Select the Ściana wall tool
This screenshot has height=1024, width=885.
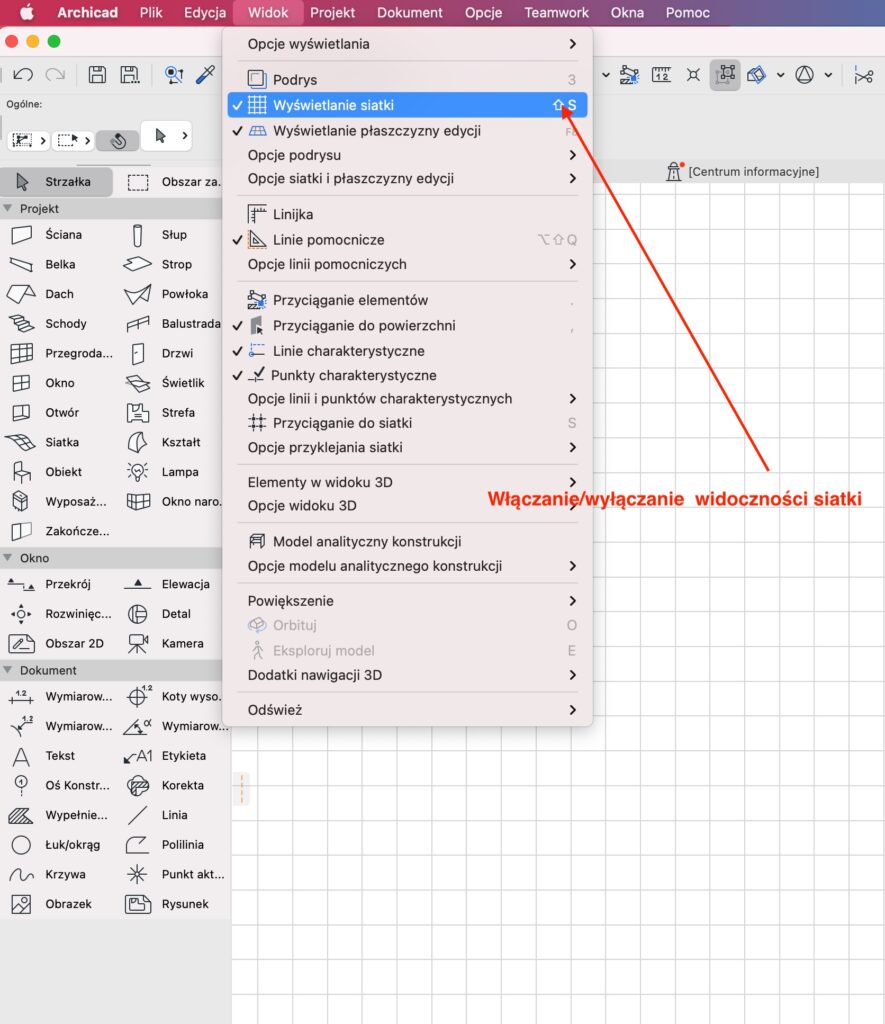pyautogui.click(x=47, y=234)
